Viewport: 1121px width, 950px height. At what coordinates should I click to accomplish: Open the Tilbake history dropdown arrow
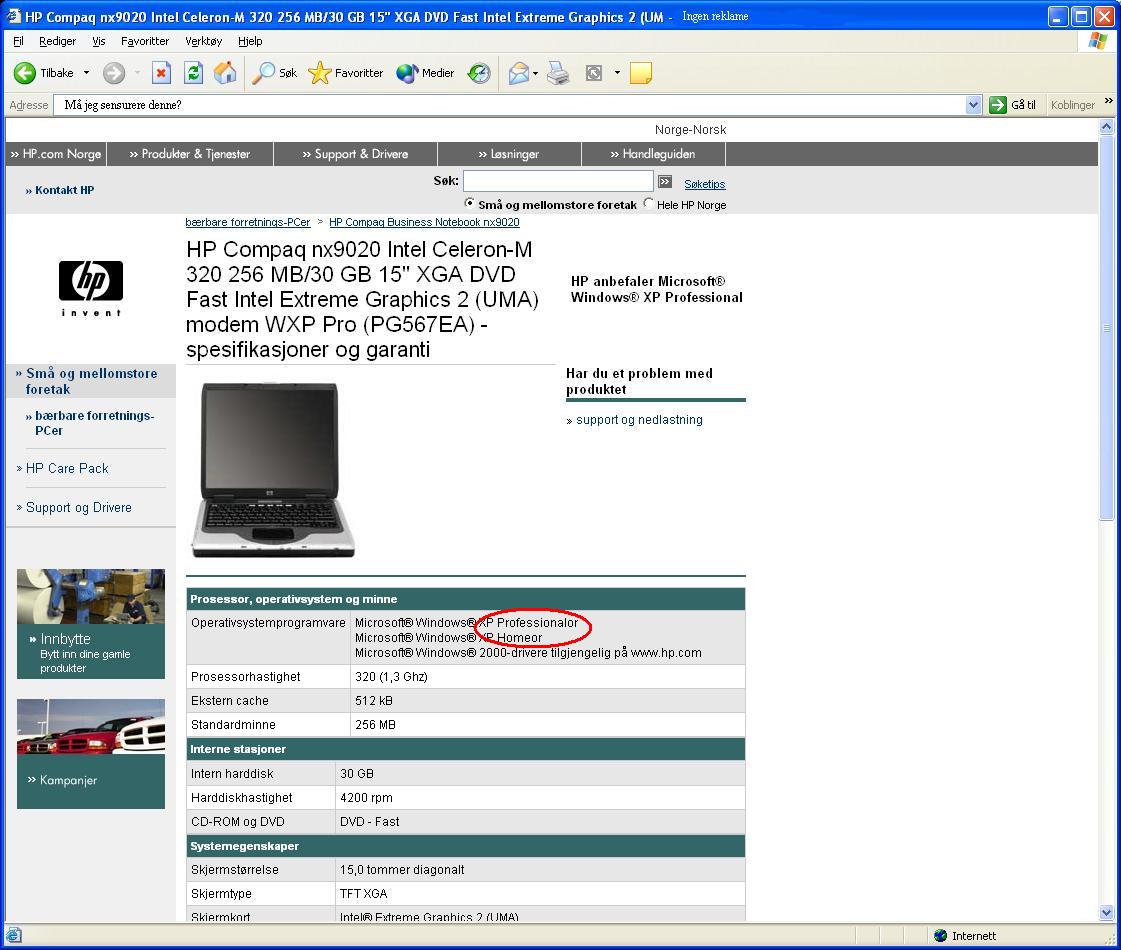(87, 73)
